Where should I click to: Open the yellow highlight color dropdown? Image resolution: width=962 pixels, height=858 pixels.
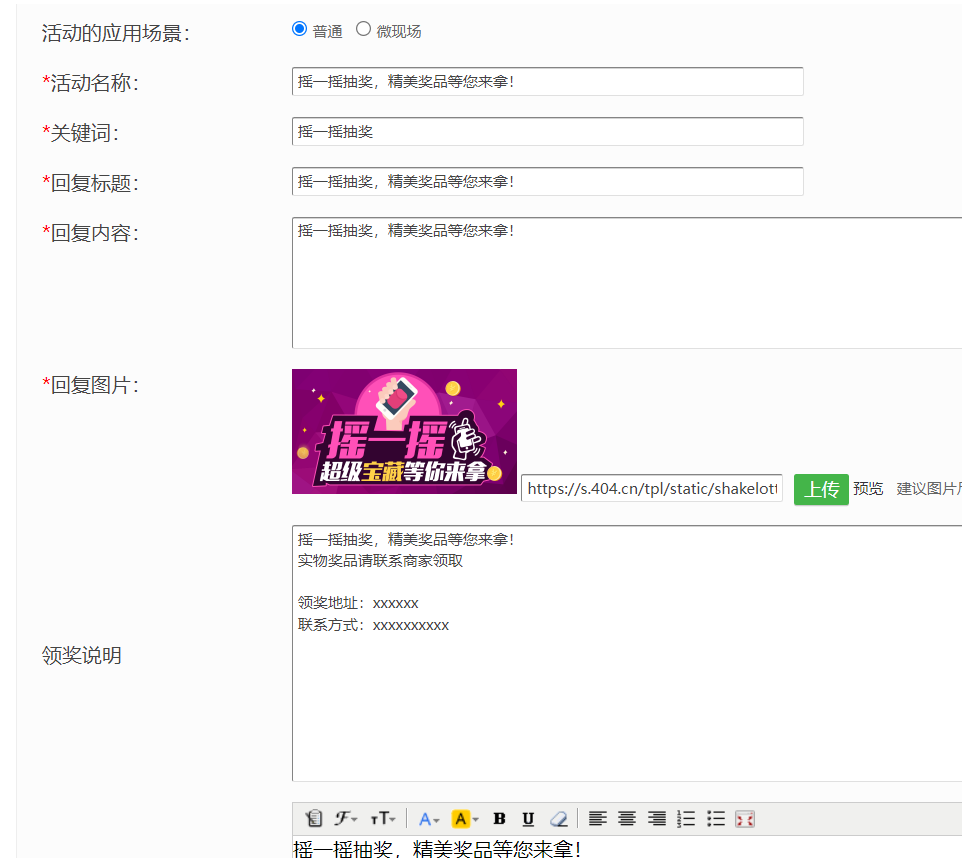[x=464, y=819]
